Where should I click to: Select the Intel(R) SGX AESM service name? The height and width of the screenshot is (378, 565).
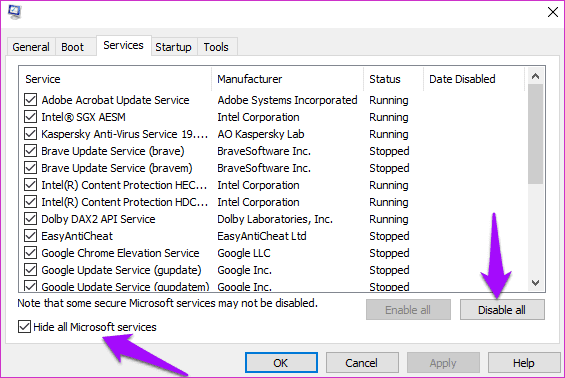tap(83, 117)
